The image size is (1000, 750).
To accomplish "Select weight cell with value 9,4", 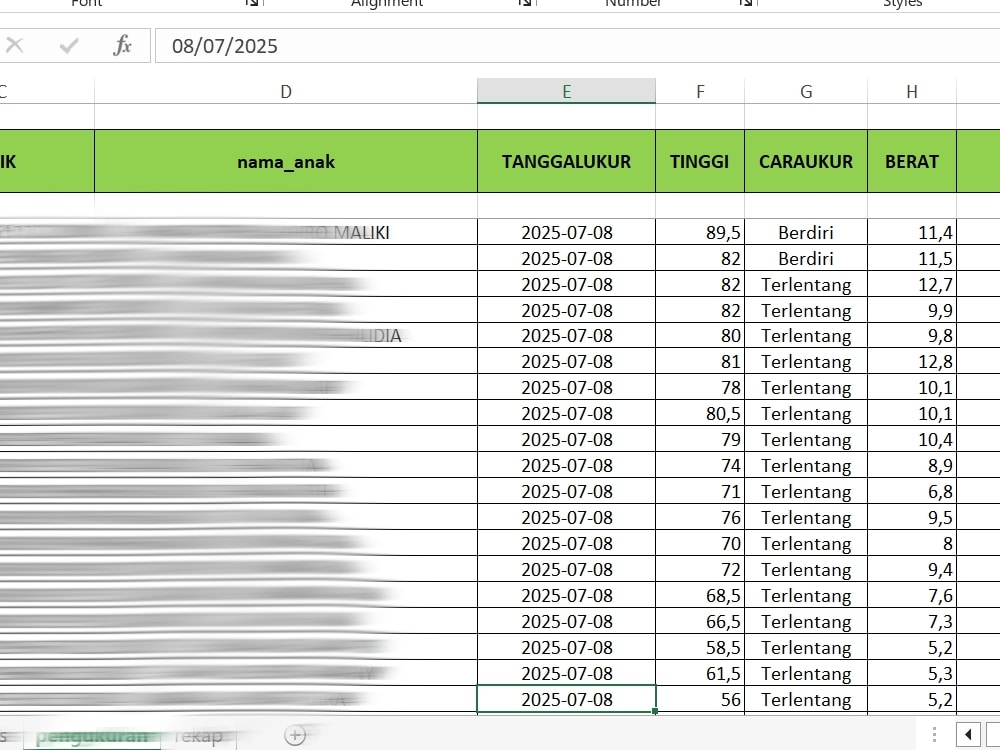I will (912, 569).
